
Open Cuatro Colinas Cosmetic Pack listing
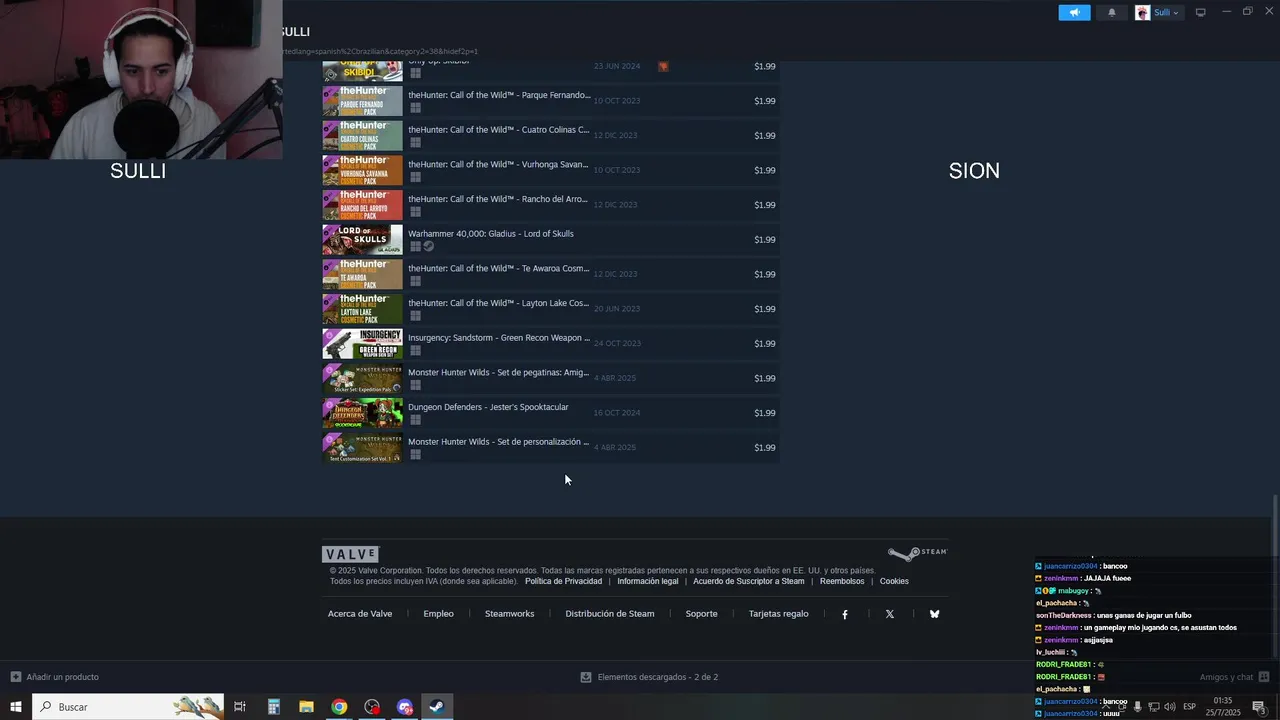point(551,135)
